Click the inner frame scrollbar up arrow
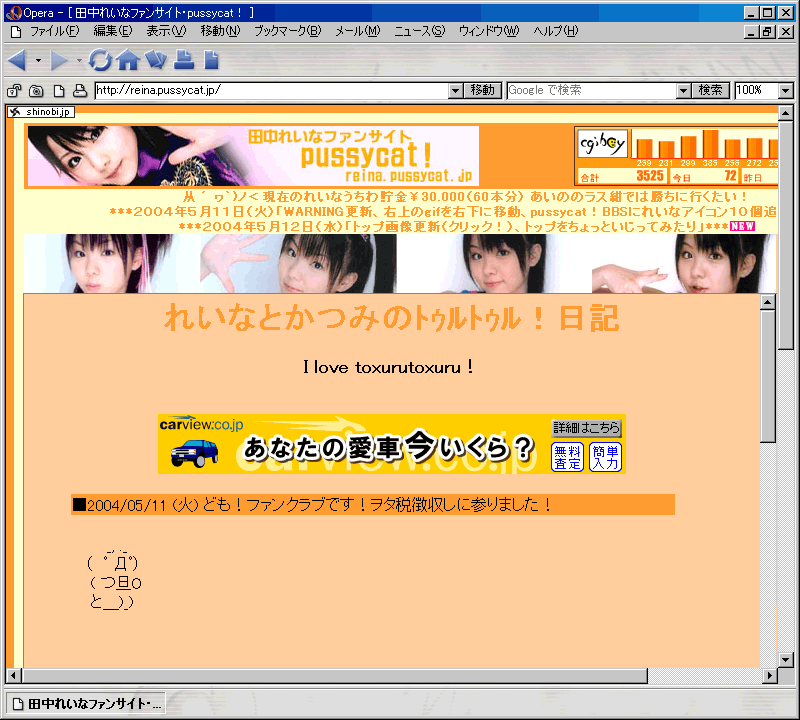 [x=768, y=302]
